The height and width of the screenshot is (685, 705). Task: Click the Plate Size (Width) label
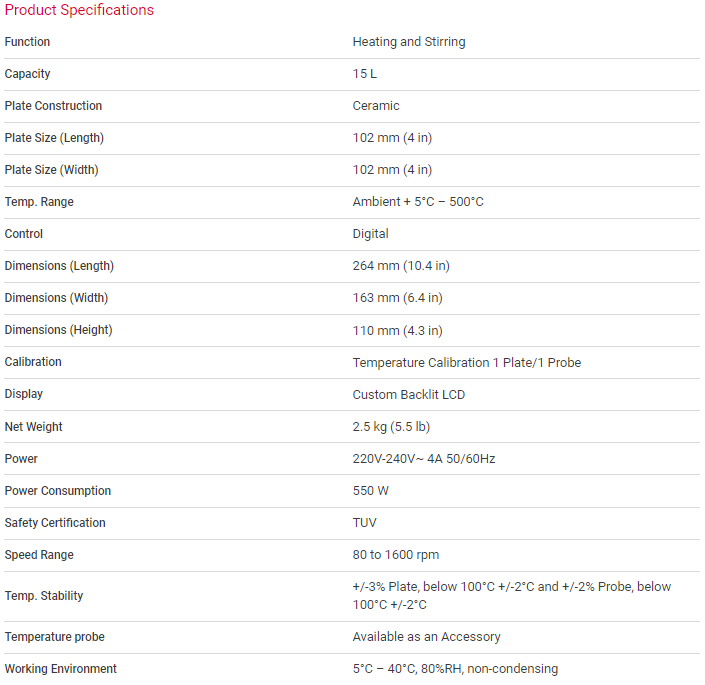[52, 170]
